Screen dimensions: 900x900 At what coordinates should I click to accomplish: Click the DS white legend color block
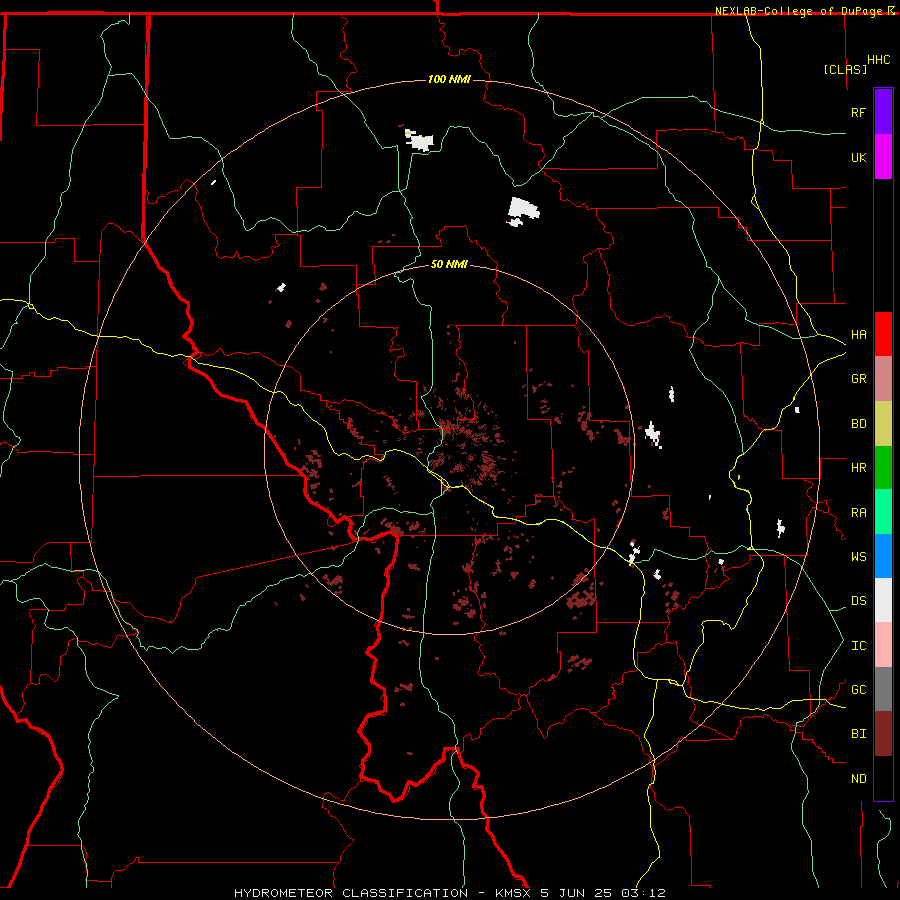[x=883, y=600]
